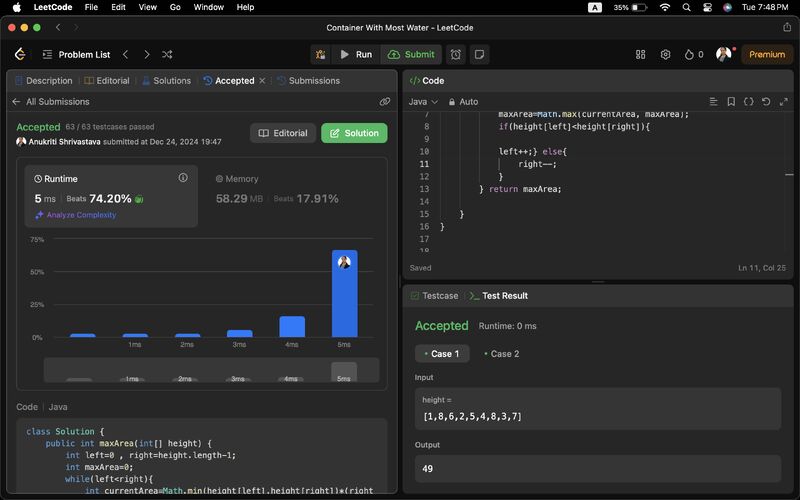Click the Auto lock setting

pos(463,102)
